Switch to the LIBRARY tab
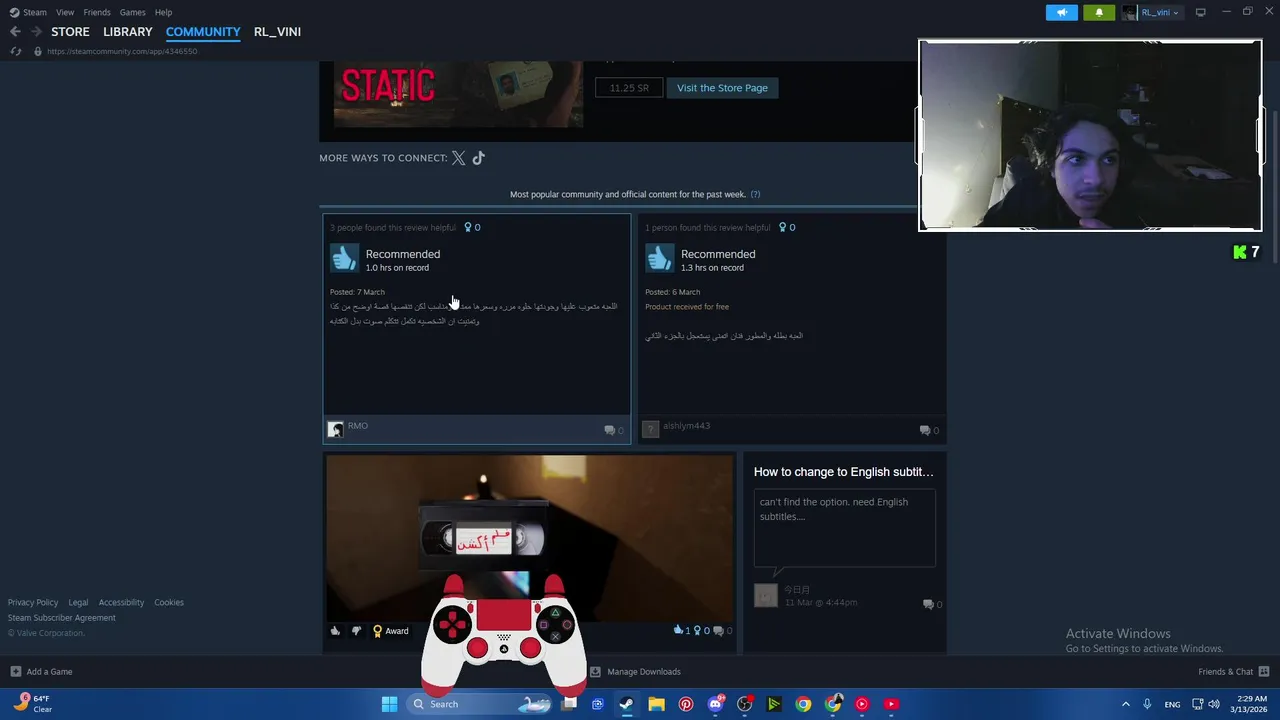Screen dimensions: 1280x720 click(128, 32)
